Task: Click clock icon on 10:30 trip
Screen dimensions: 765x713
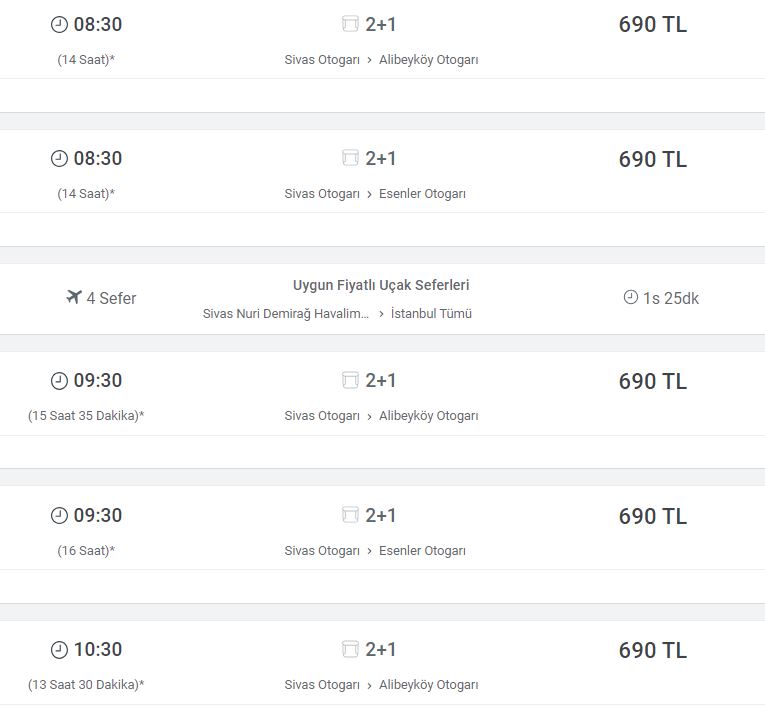Action: click(59, 650)
